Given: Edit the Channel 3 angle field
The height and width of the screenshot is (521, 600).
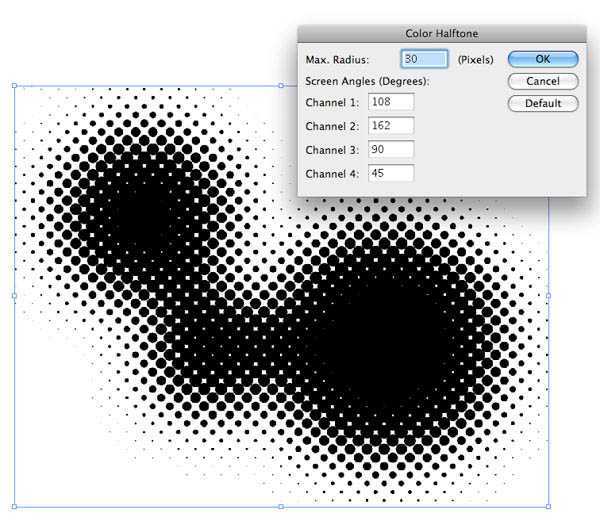Looking at the screenshot, I should (391, 150).
